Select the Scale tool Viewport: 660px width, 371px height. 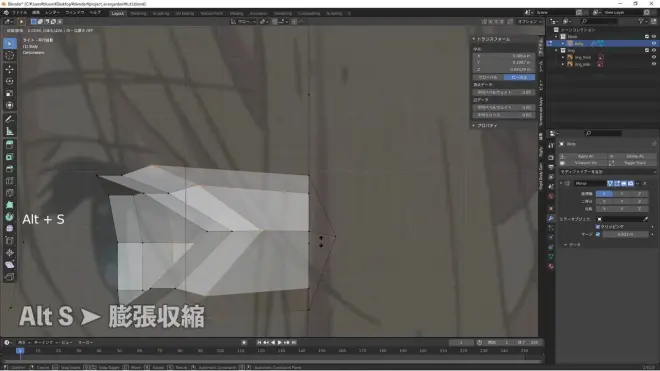(x=10, y=93)
